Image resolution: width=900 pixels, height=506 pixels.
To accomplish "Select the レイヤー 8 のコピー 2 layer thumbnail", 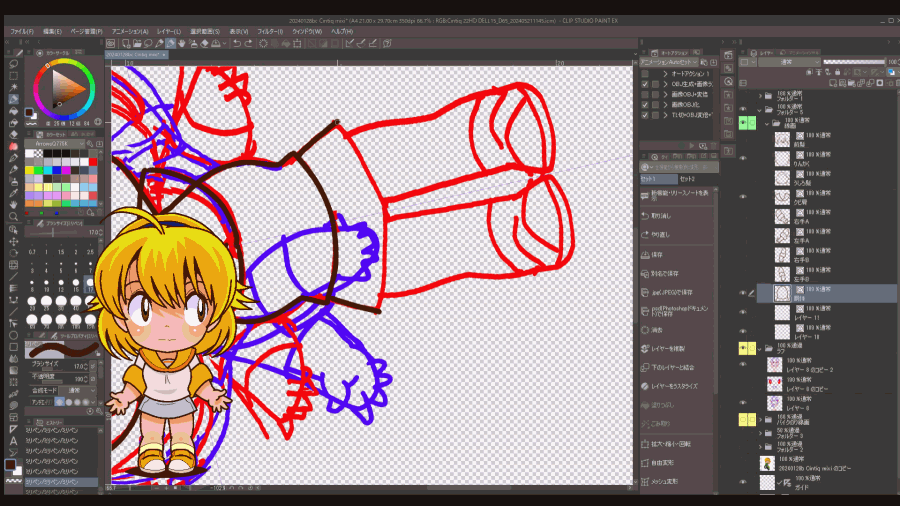I will (774, 365).
